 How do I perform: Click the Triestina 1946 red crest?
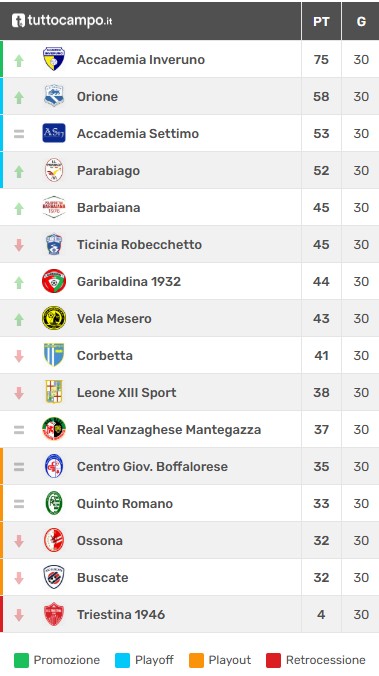point(54,614)
